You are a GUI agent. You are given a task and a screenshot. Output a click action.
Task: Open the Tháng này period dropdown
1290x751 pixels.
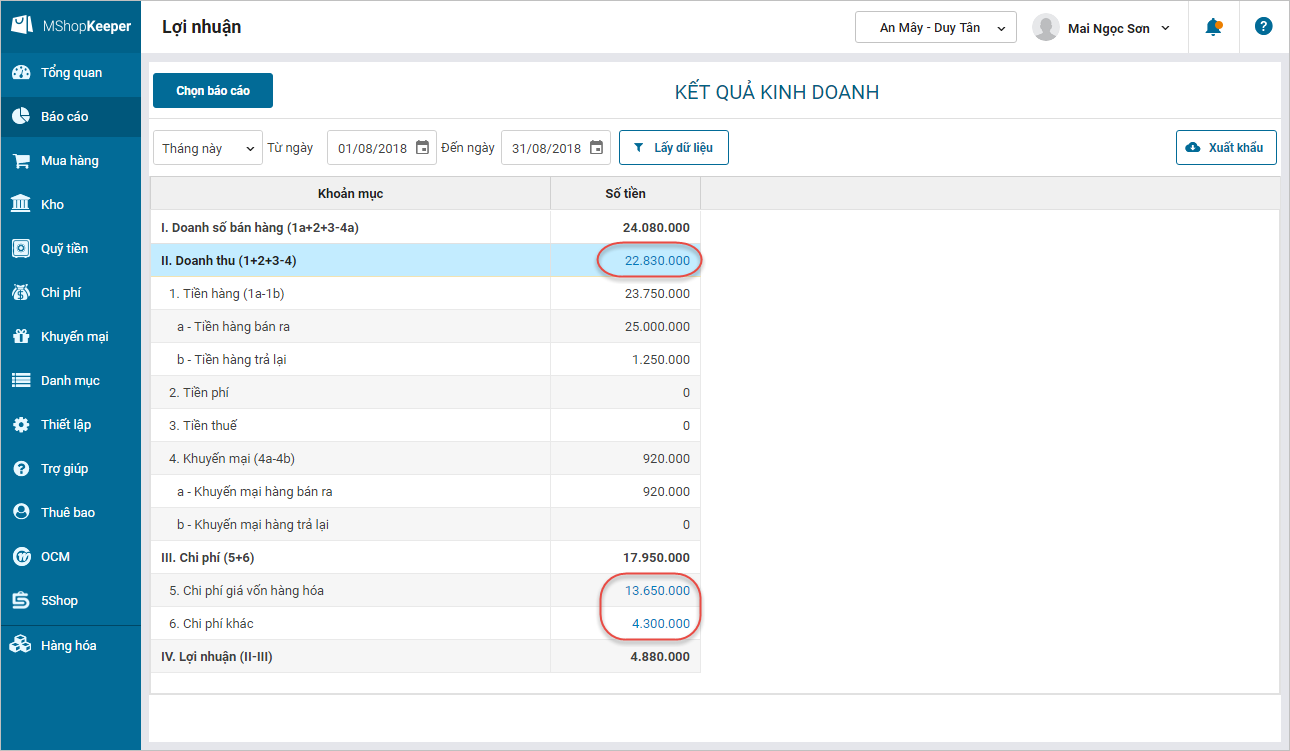208,148
